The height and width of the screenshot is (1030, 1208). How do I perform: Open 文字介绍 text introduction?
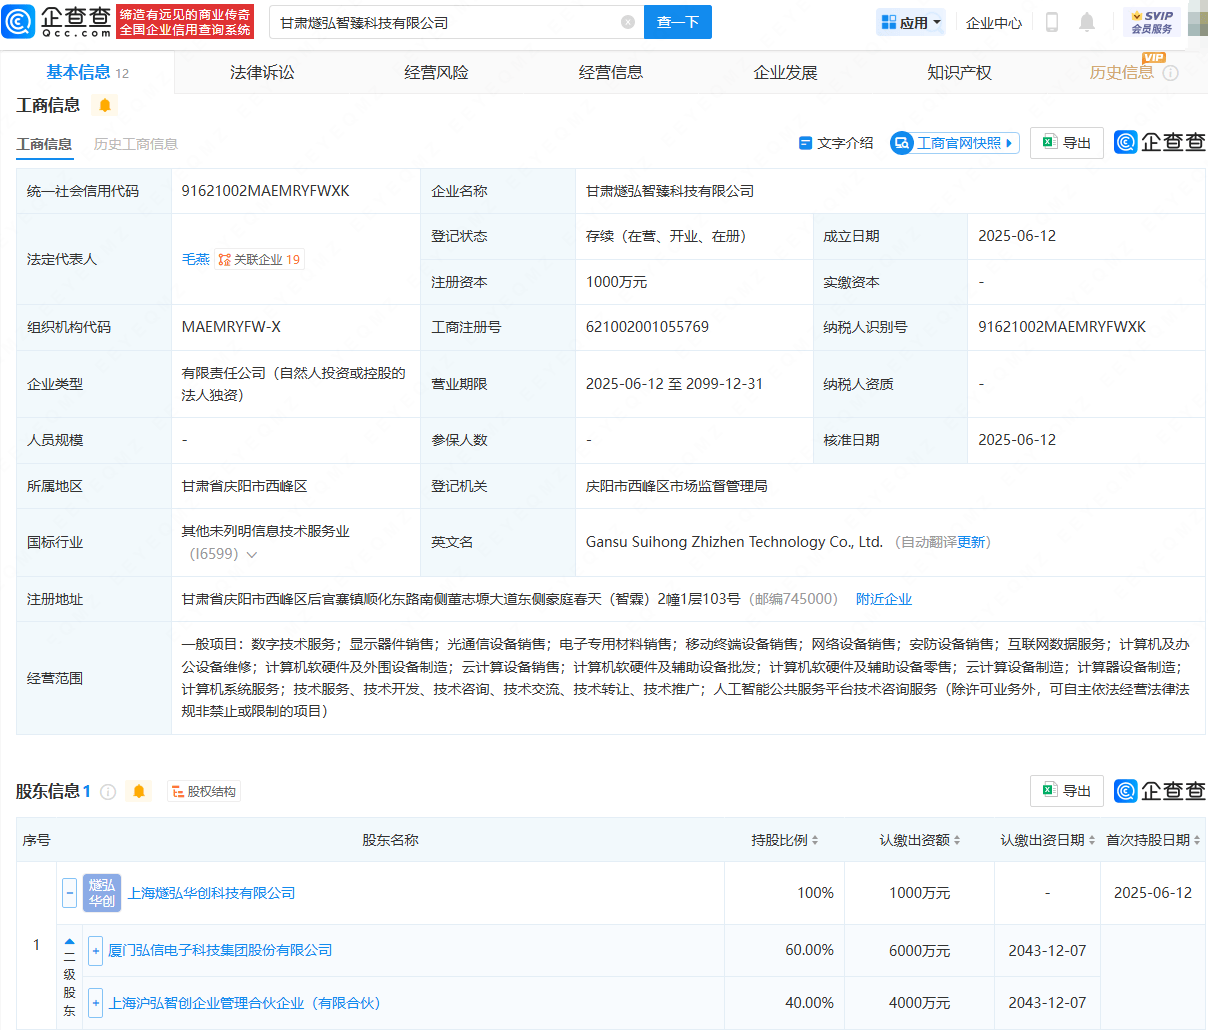[x=836, y=143]
